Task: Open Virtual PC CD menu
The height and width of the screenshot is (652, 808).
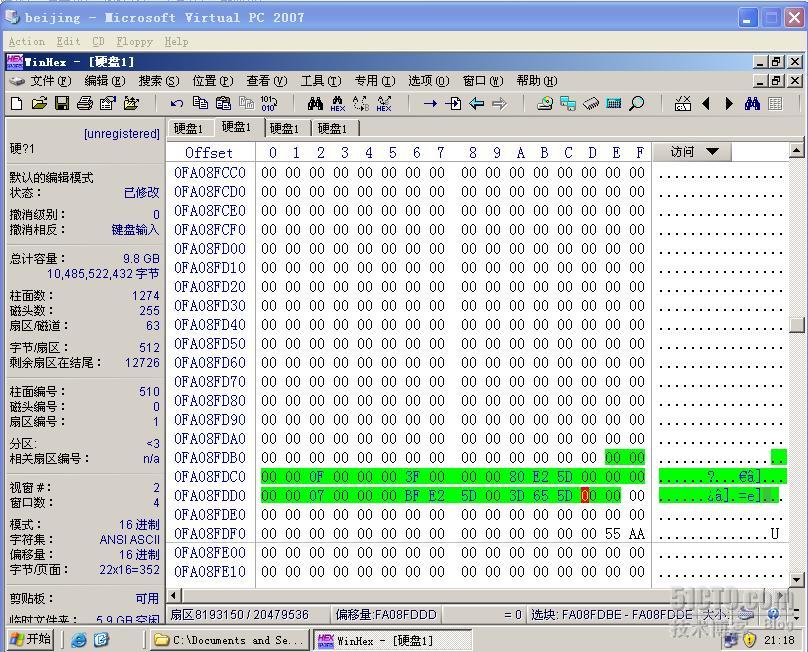Action: (x=98, y=42)
